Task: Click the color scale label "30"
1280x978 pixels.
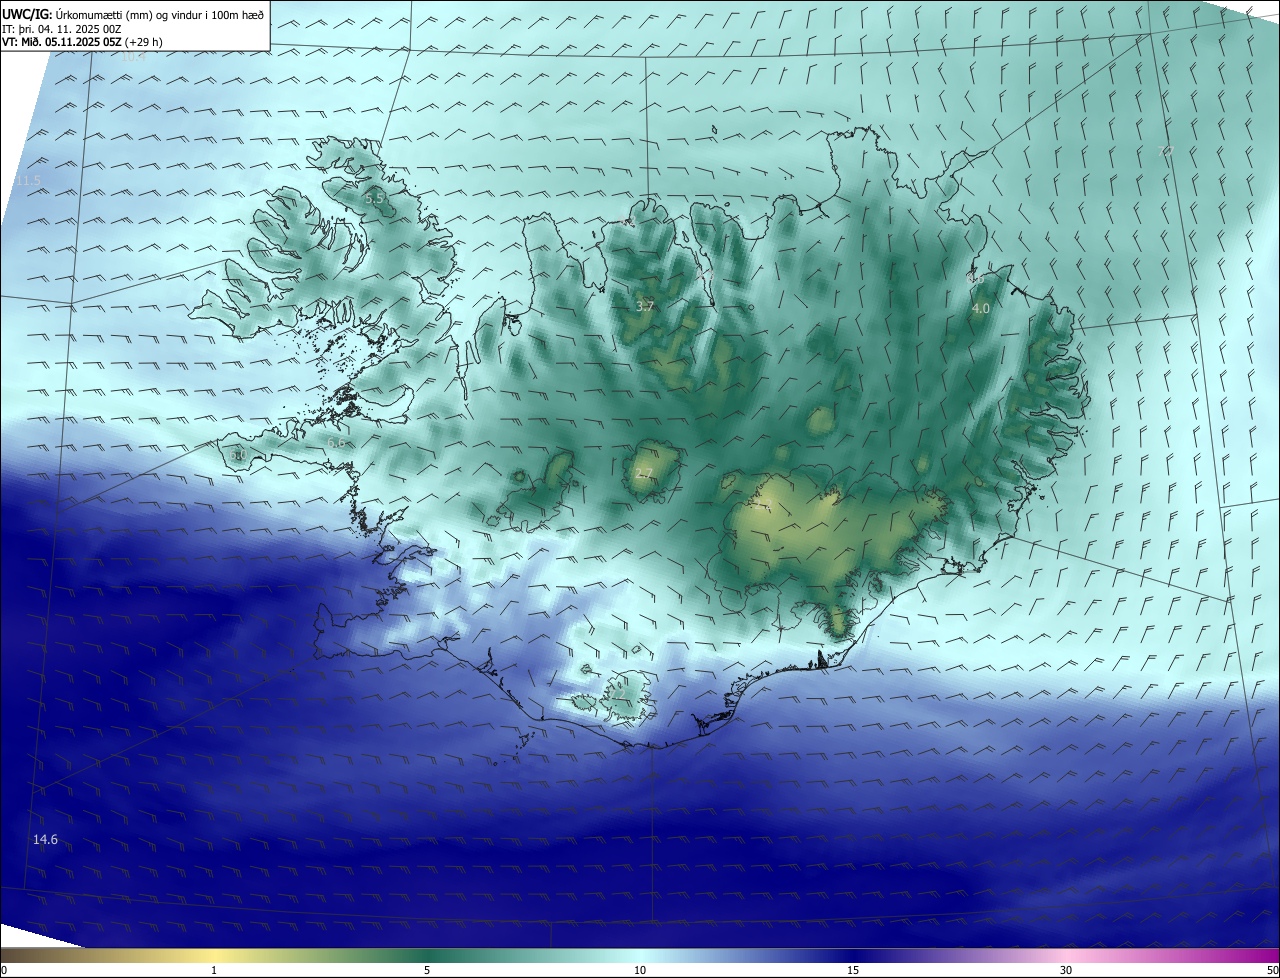Action: (1066, 971)
